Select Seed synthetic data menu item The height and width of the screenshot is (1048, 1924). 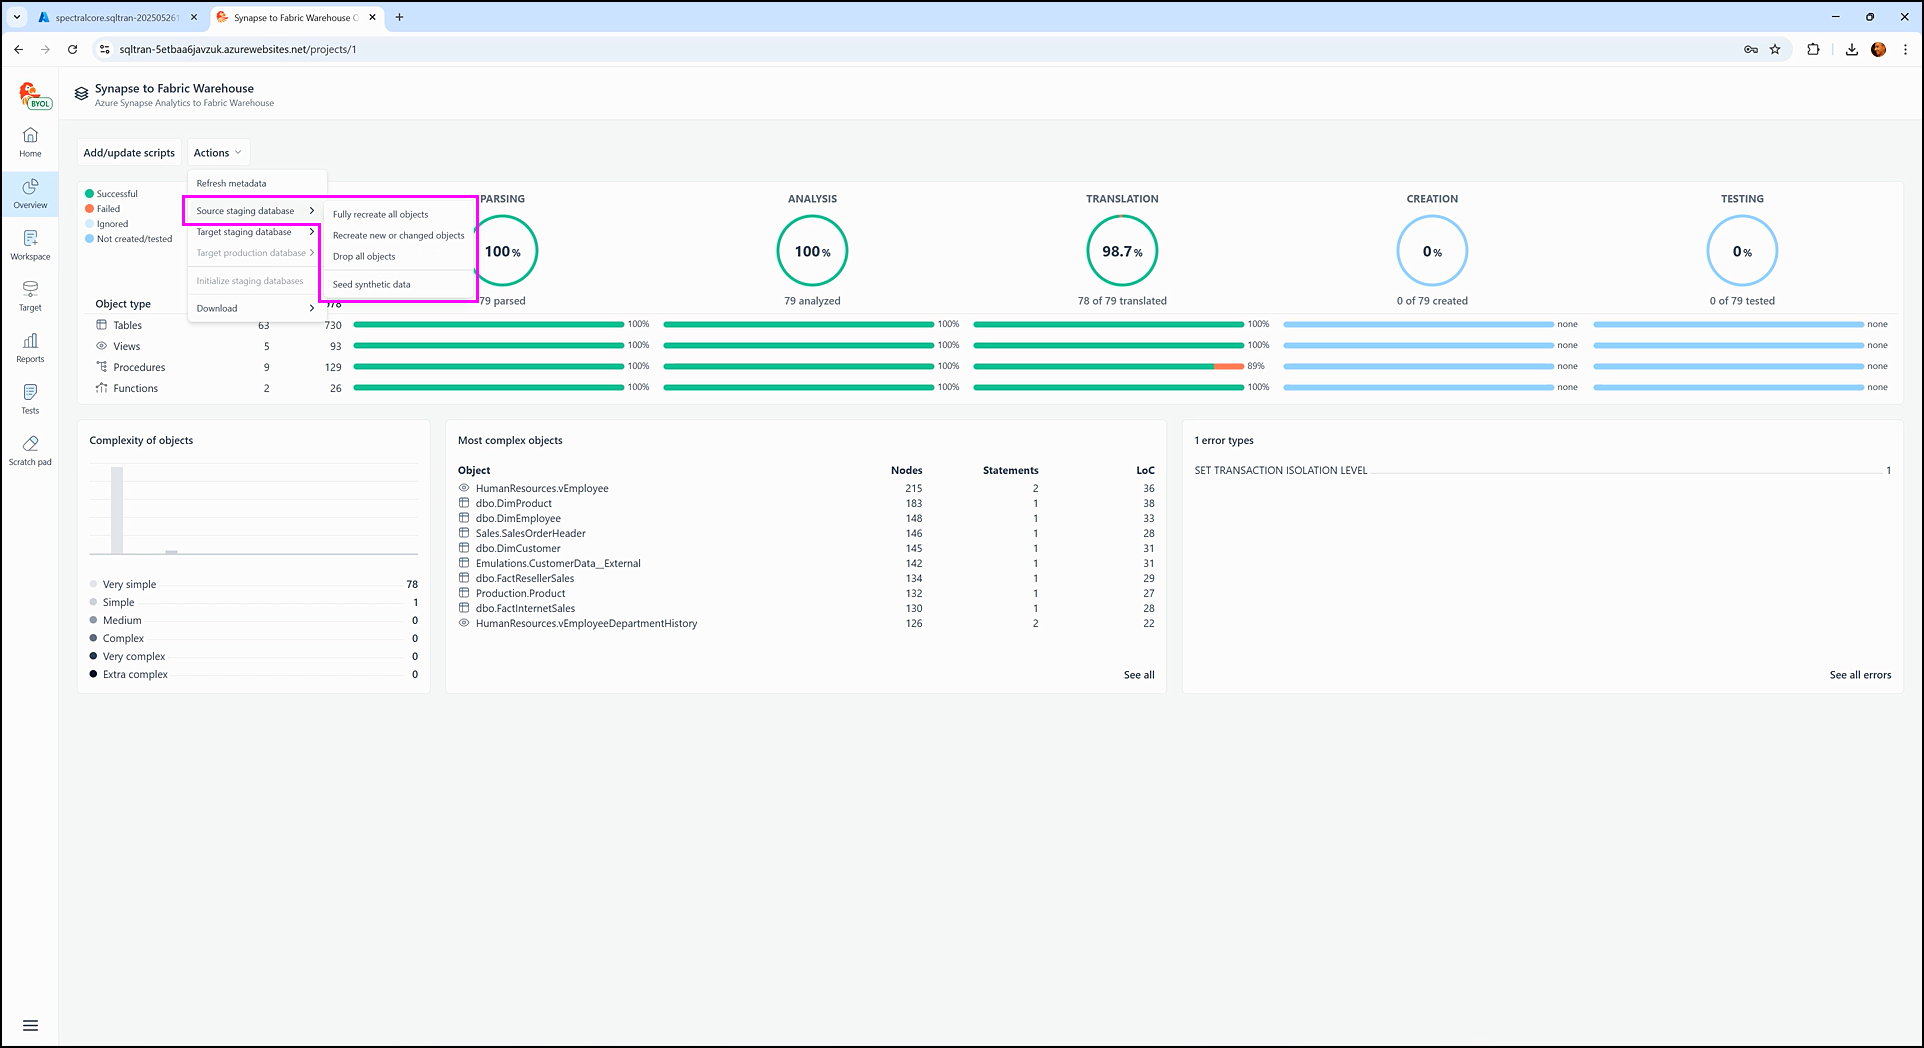pyautogui.click(x=371, y=285)
